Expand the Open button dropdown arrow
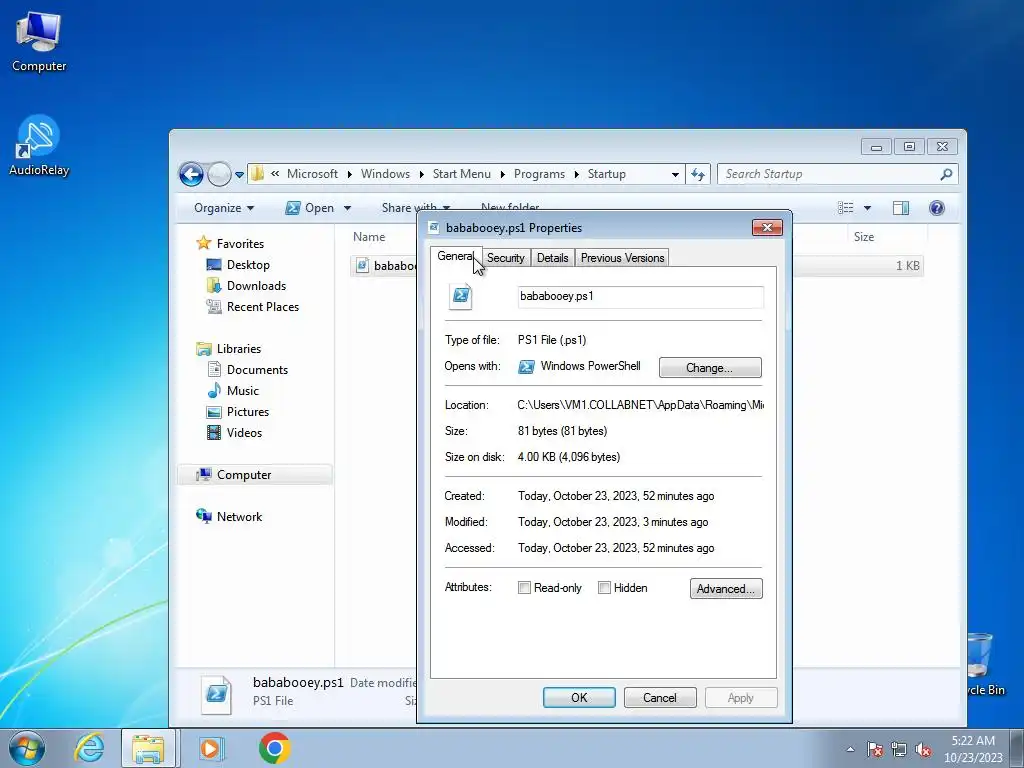 [347, 208]
